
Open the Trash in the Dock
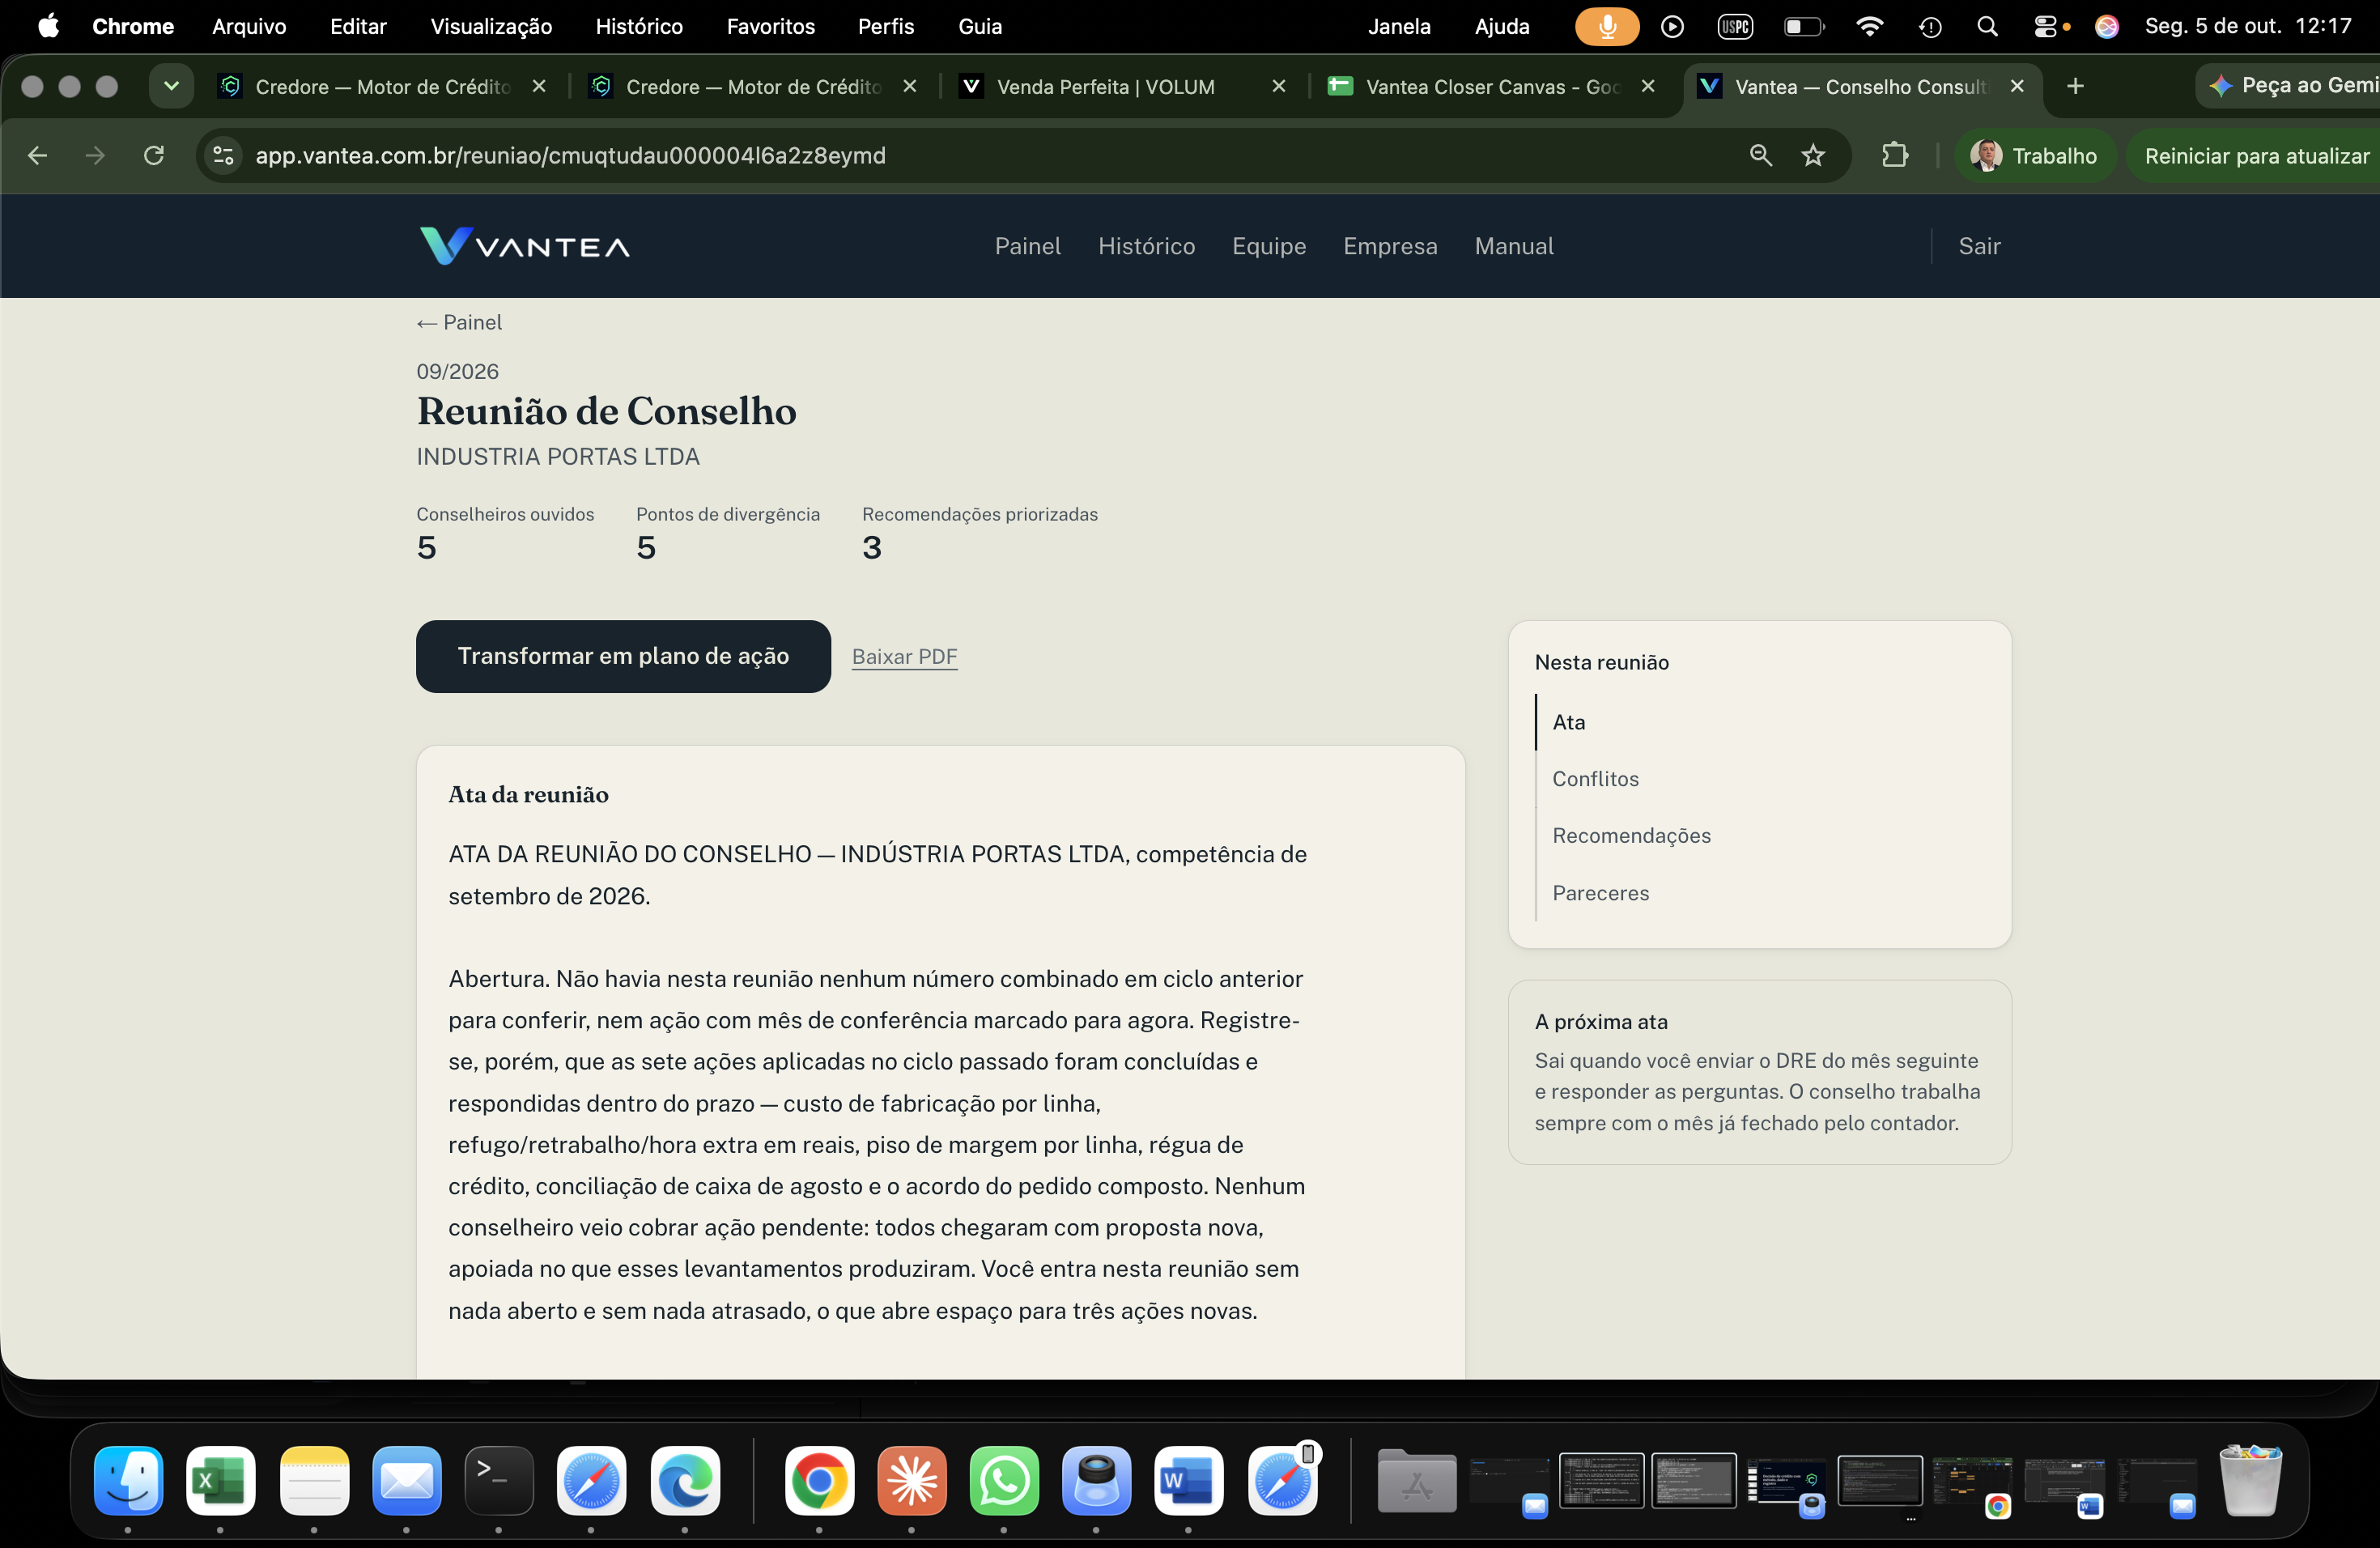coord(2250,1480)
